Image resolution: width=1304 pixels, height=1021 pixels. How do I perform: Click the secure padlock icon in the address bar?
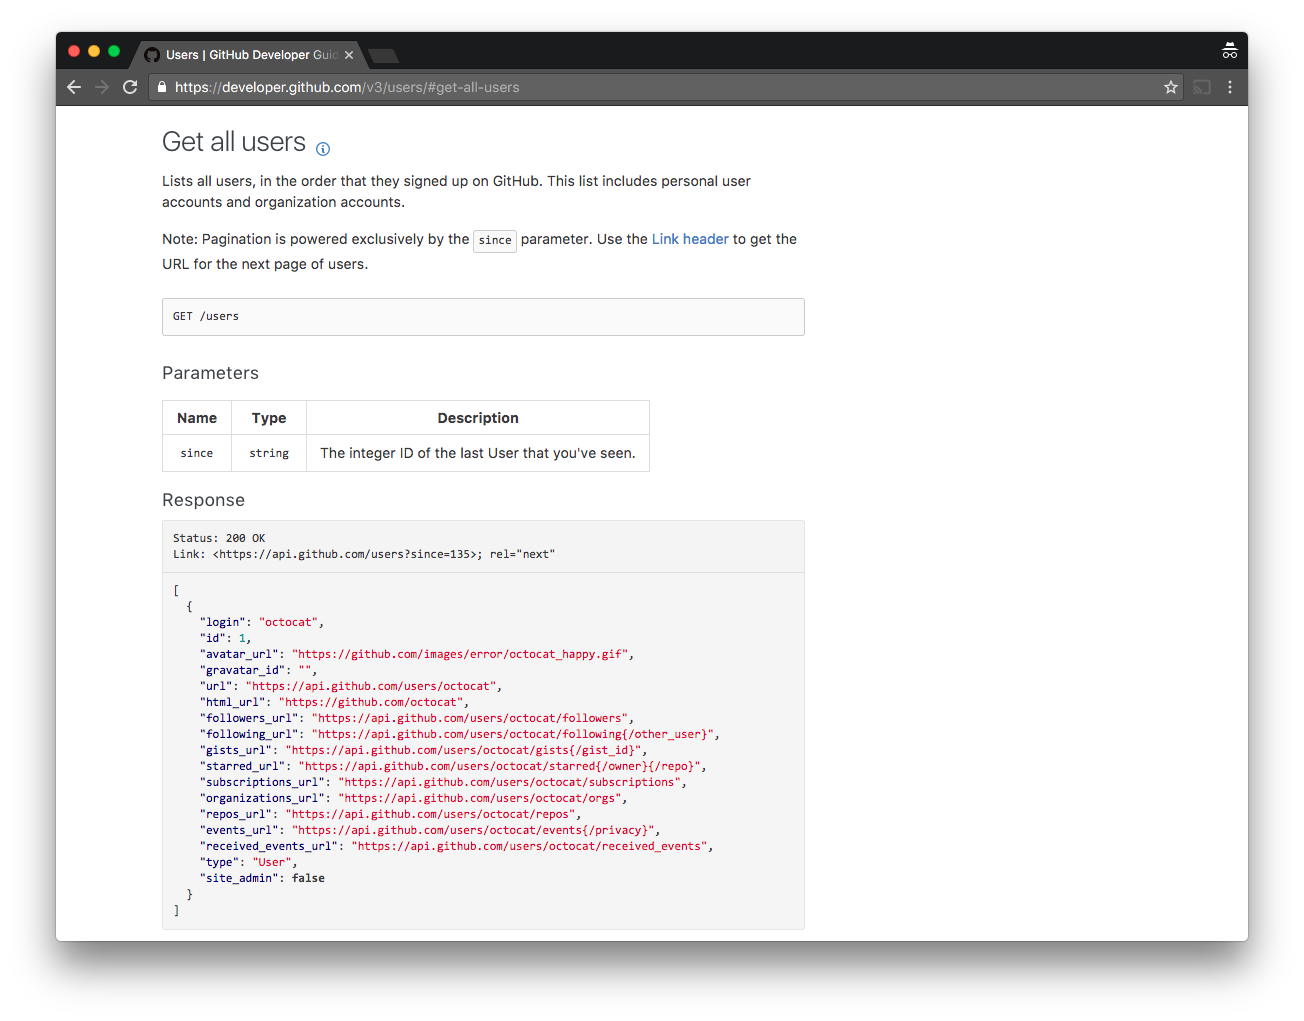tap(162, 87)
